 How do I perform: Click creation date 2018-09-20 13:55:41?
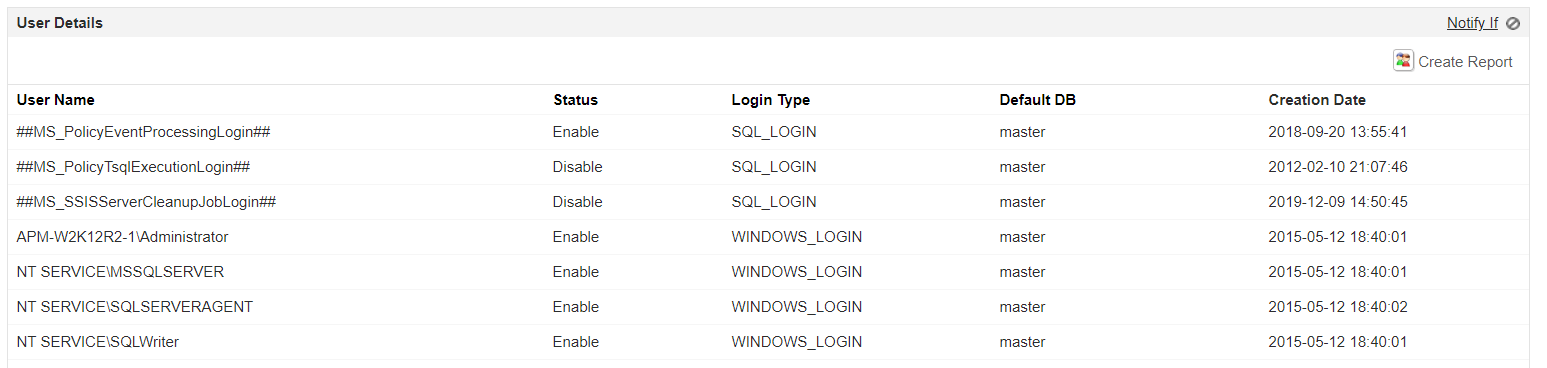click(x=1337, y=132)
